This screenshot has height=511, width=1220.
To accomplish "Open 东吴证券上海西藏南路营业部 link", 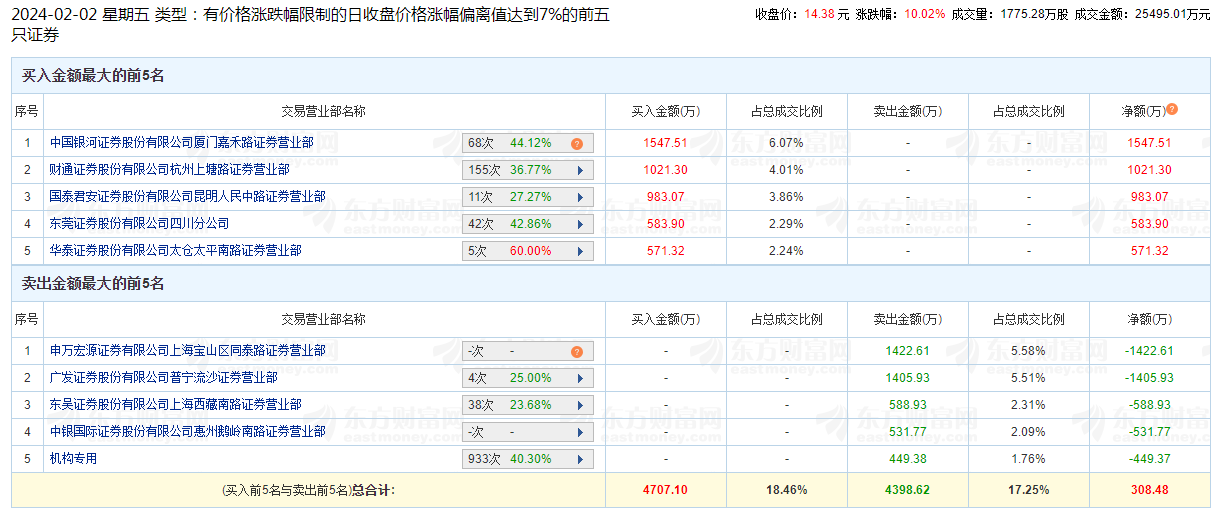I will [x=176, y=405].
